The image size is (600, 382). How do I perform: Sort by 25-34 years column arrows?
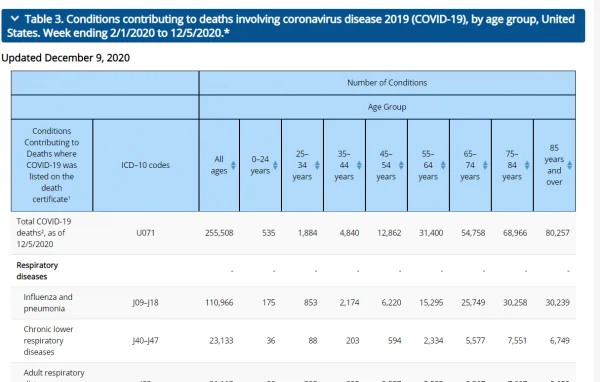[317, 165]
